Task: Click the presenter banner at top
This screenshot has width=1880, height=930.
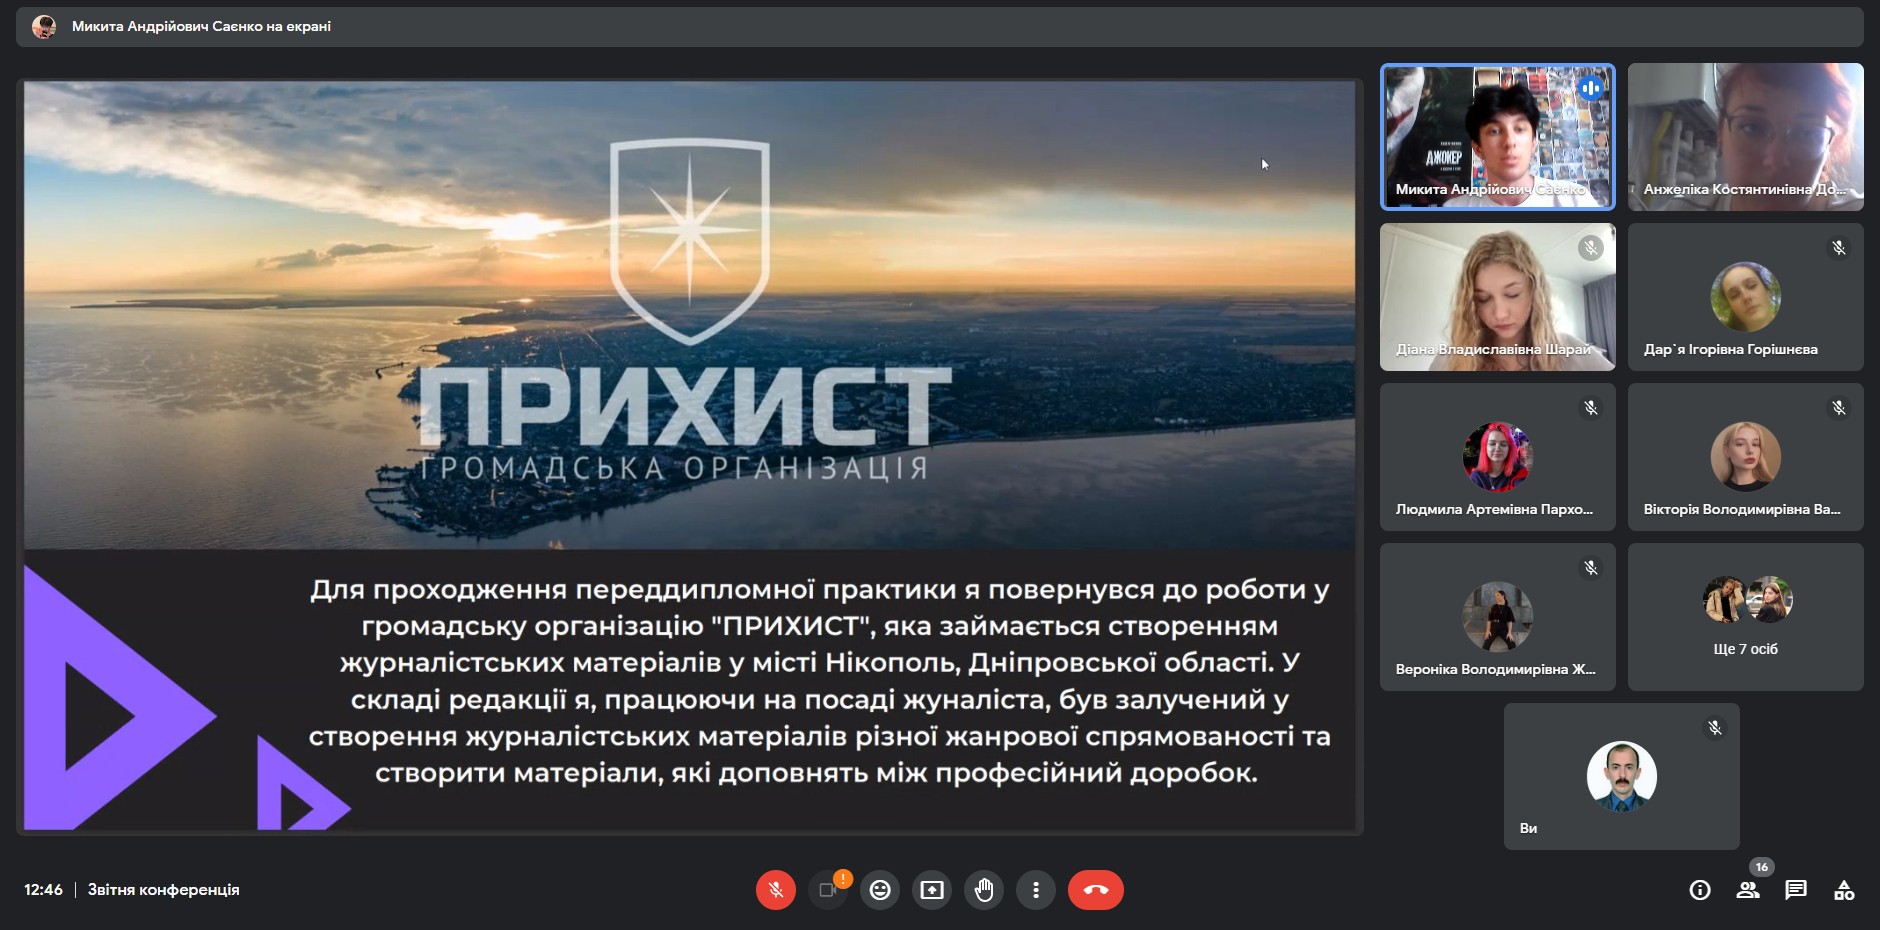Action: click(200, 27)
